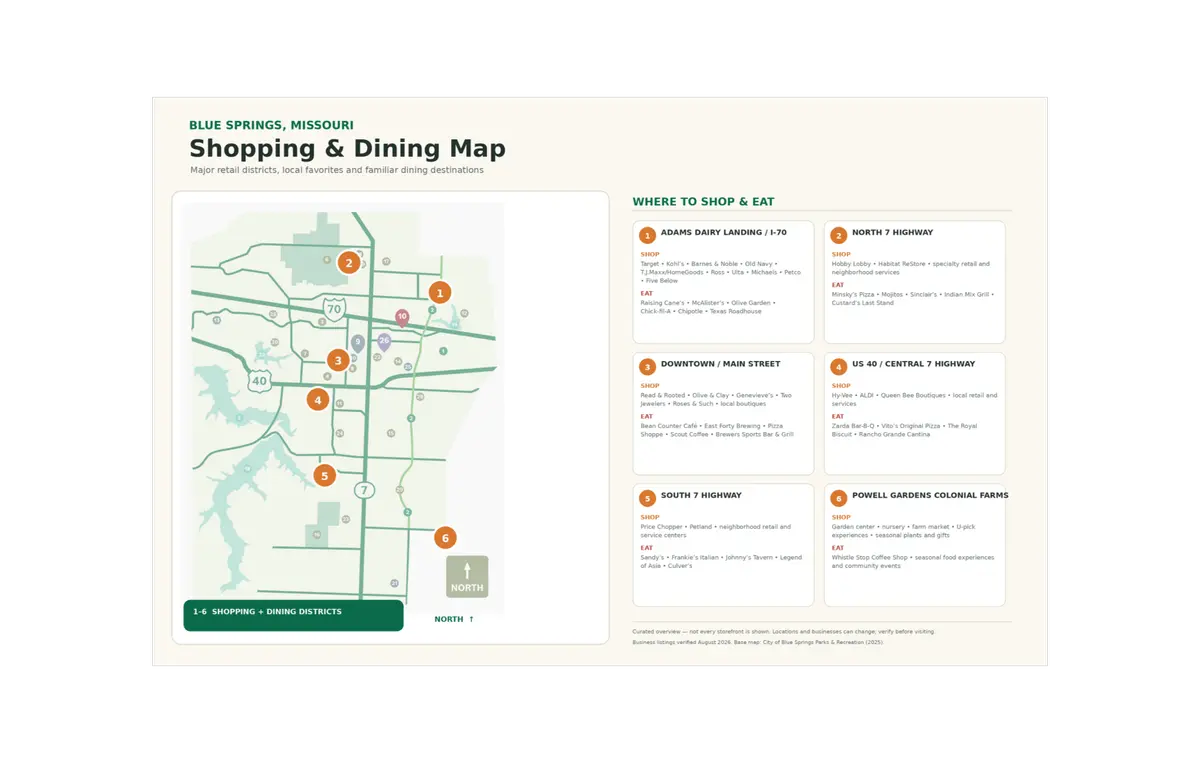This screenshot has height=763, width=1200.
Task: Click the 'Hobby Lobby • Habitat ReStore' store list
Action: tap(911, 268)
